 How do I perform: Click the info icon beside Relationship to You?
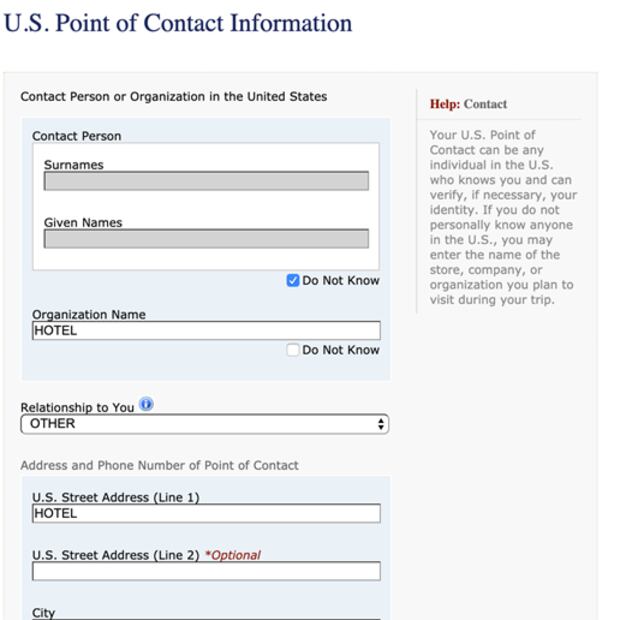coord(147,405)
